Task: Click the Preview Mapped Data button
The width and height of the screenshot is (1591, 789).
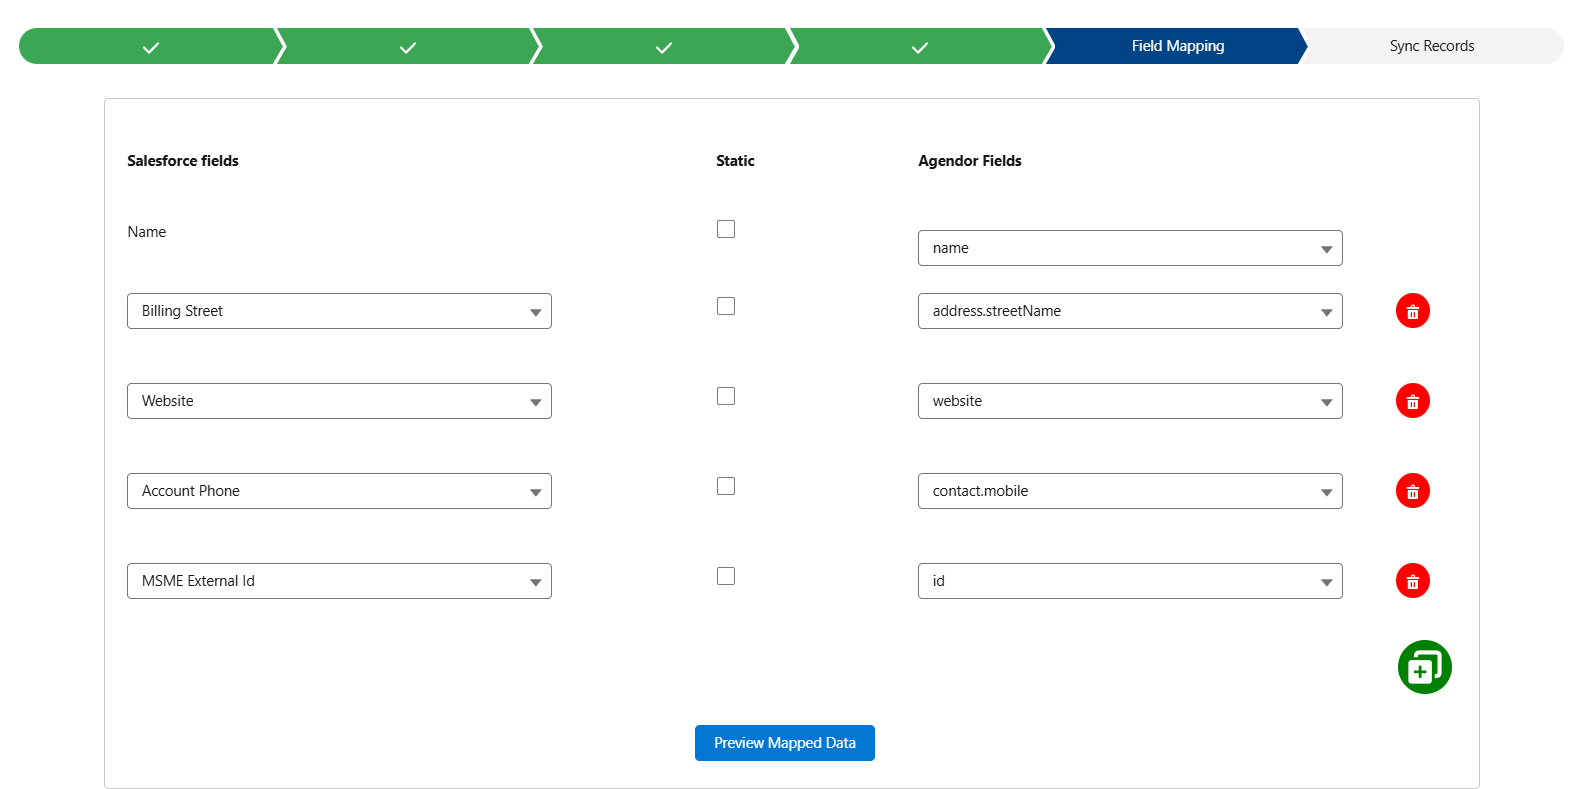Action: [784, 743]
